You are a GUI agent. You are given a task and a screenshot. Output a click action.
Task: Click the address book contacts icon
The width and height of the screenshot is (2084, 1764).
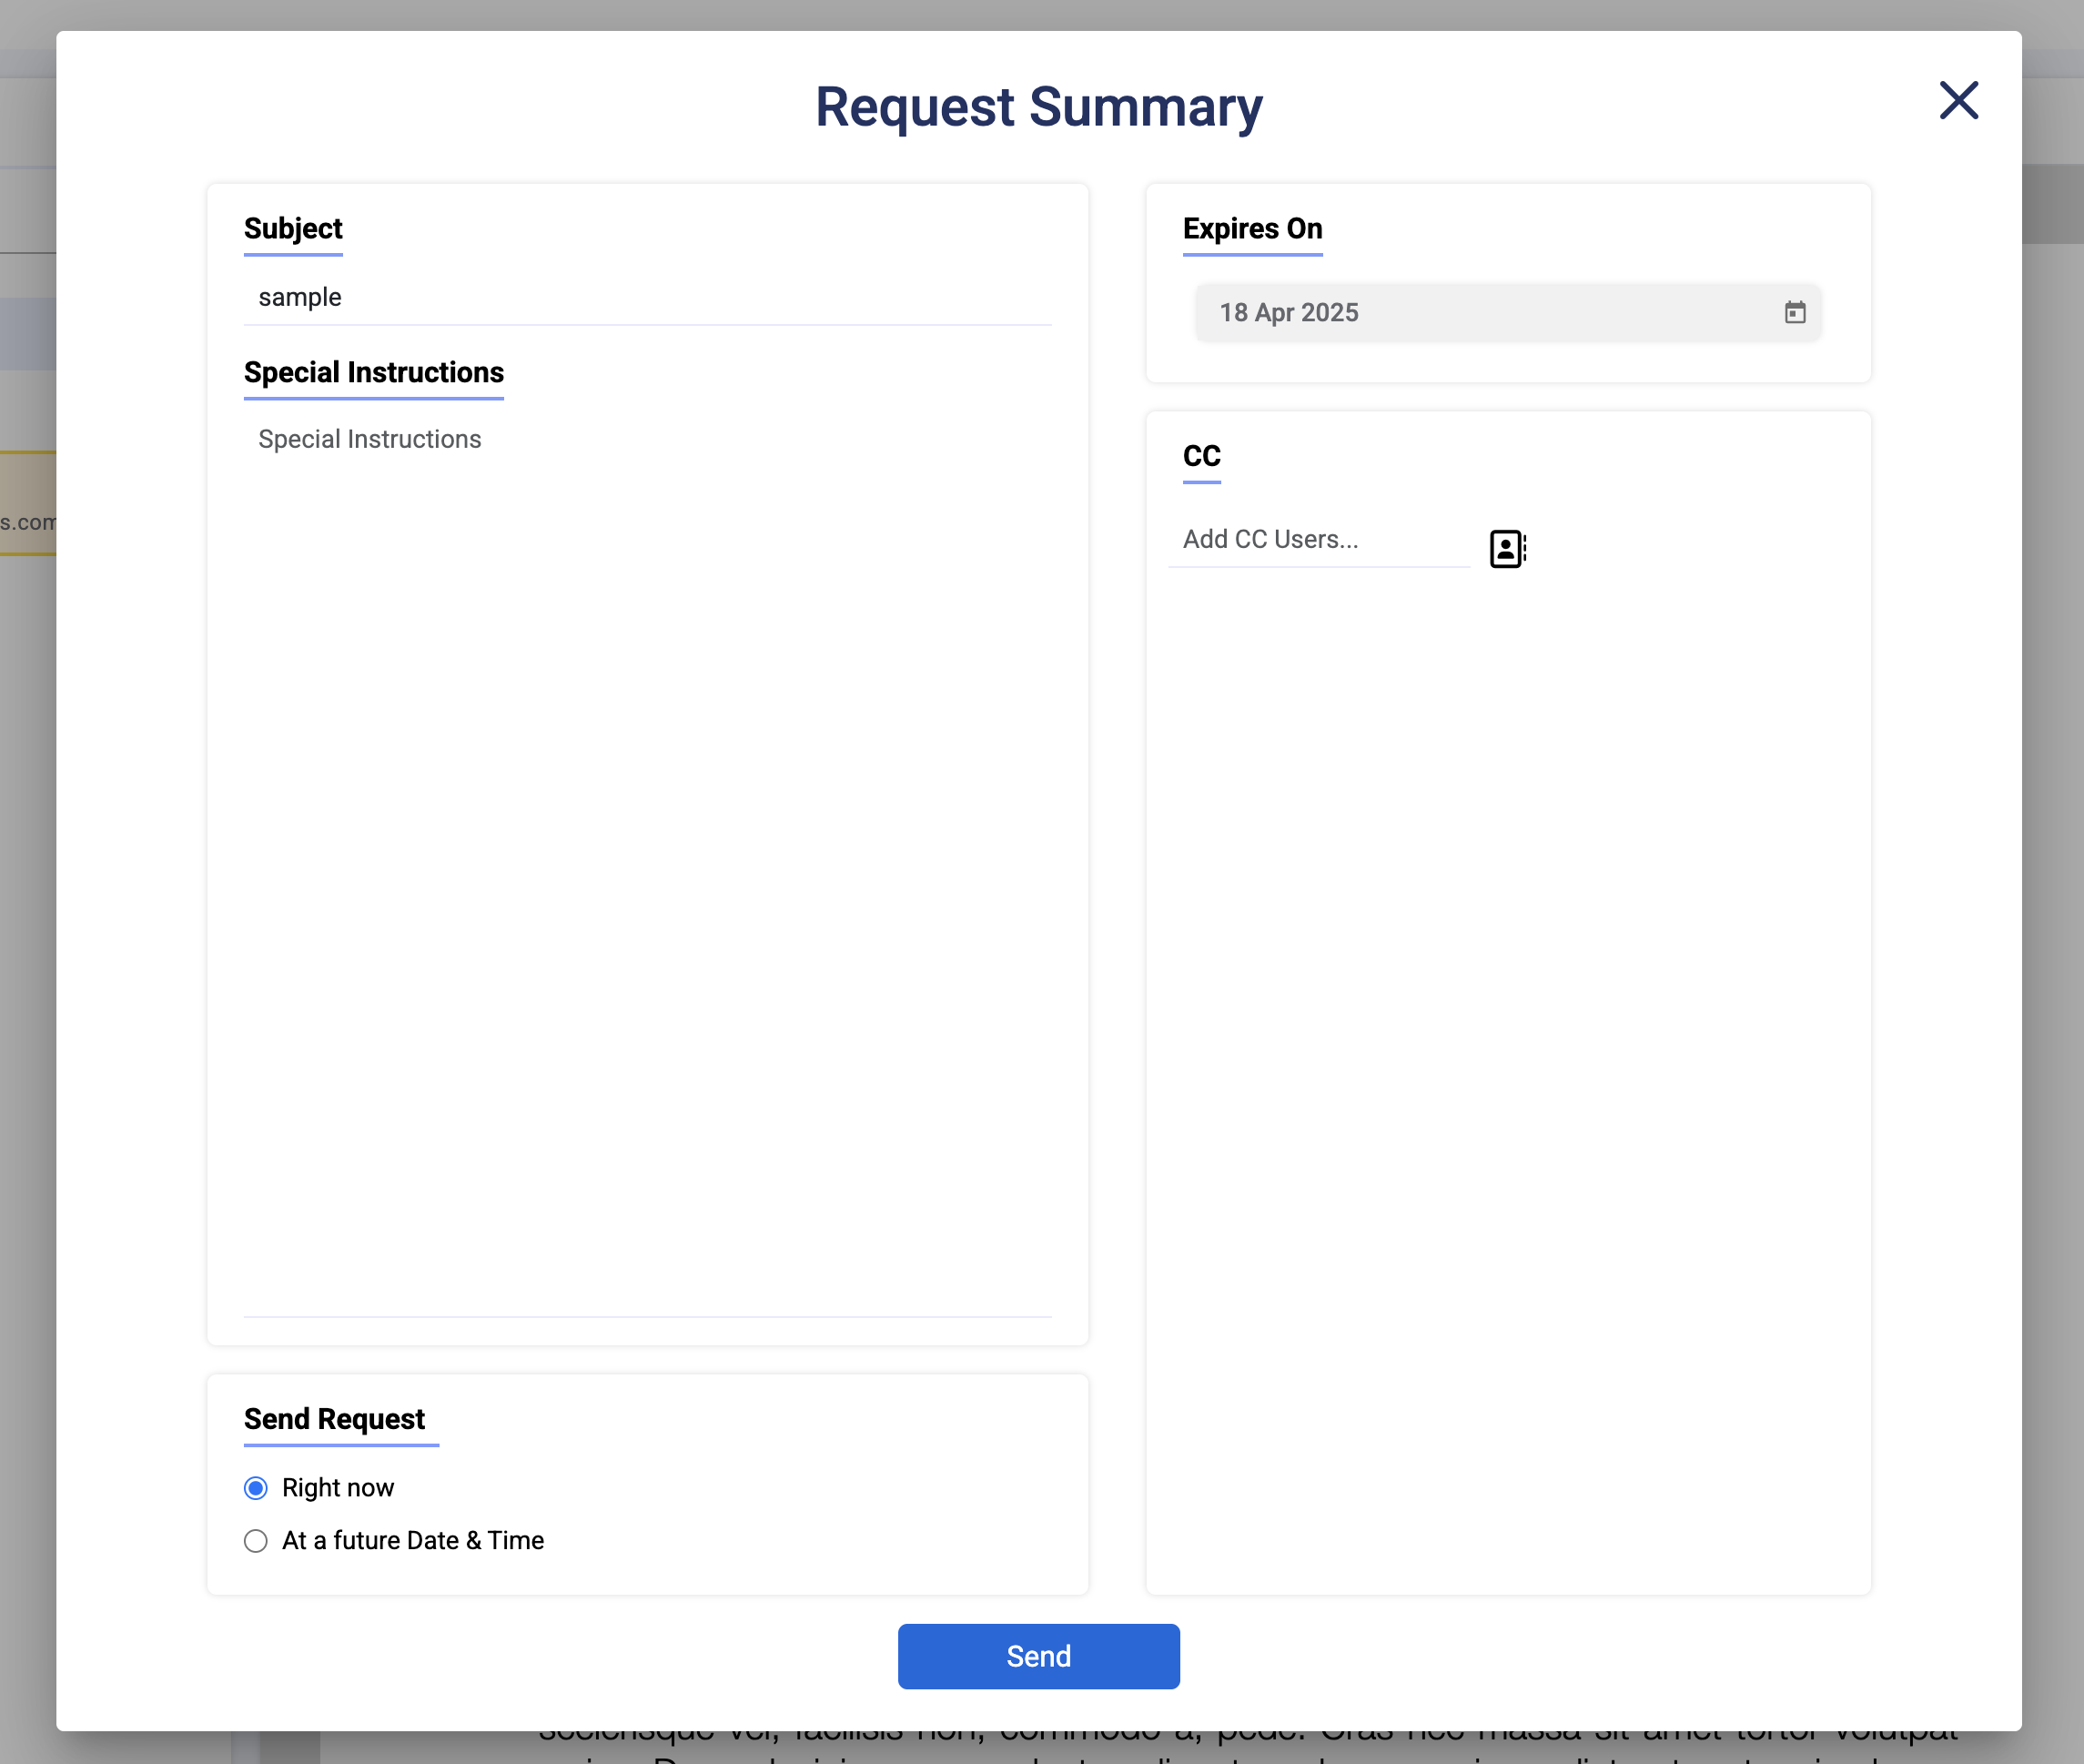tap(1506, 549)
